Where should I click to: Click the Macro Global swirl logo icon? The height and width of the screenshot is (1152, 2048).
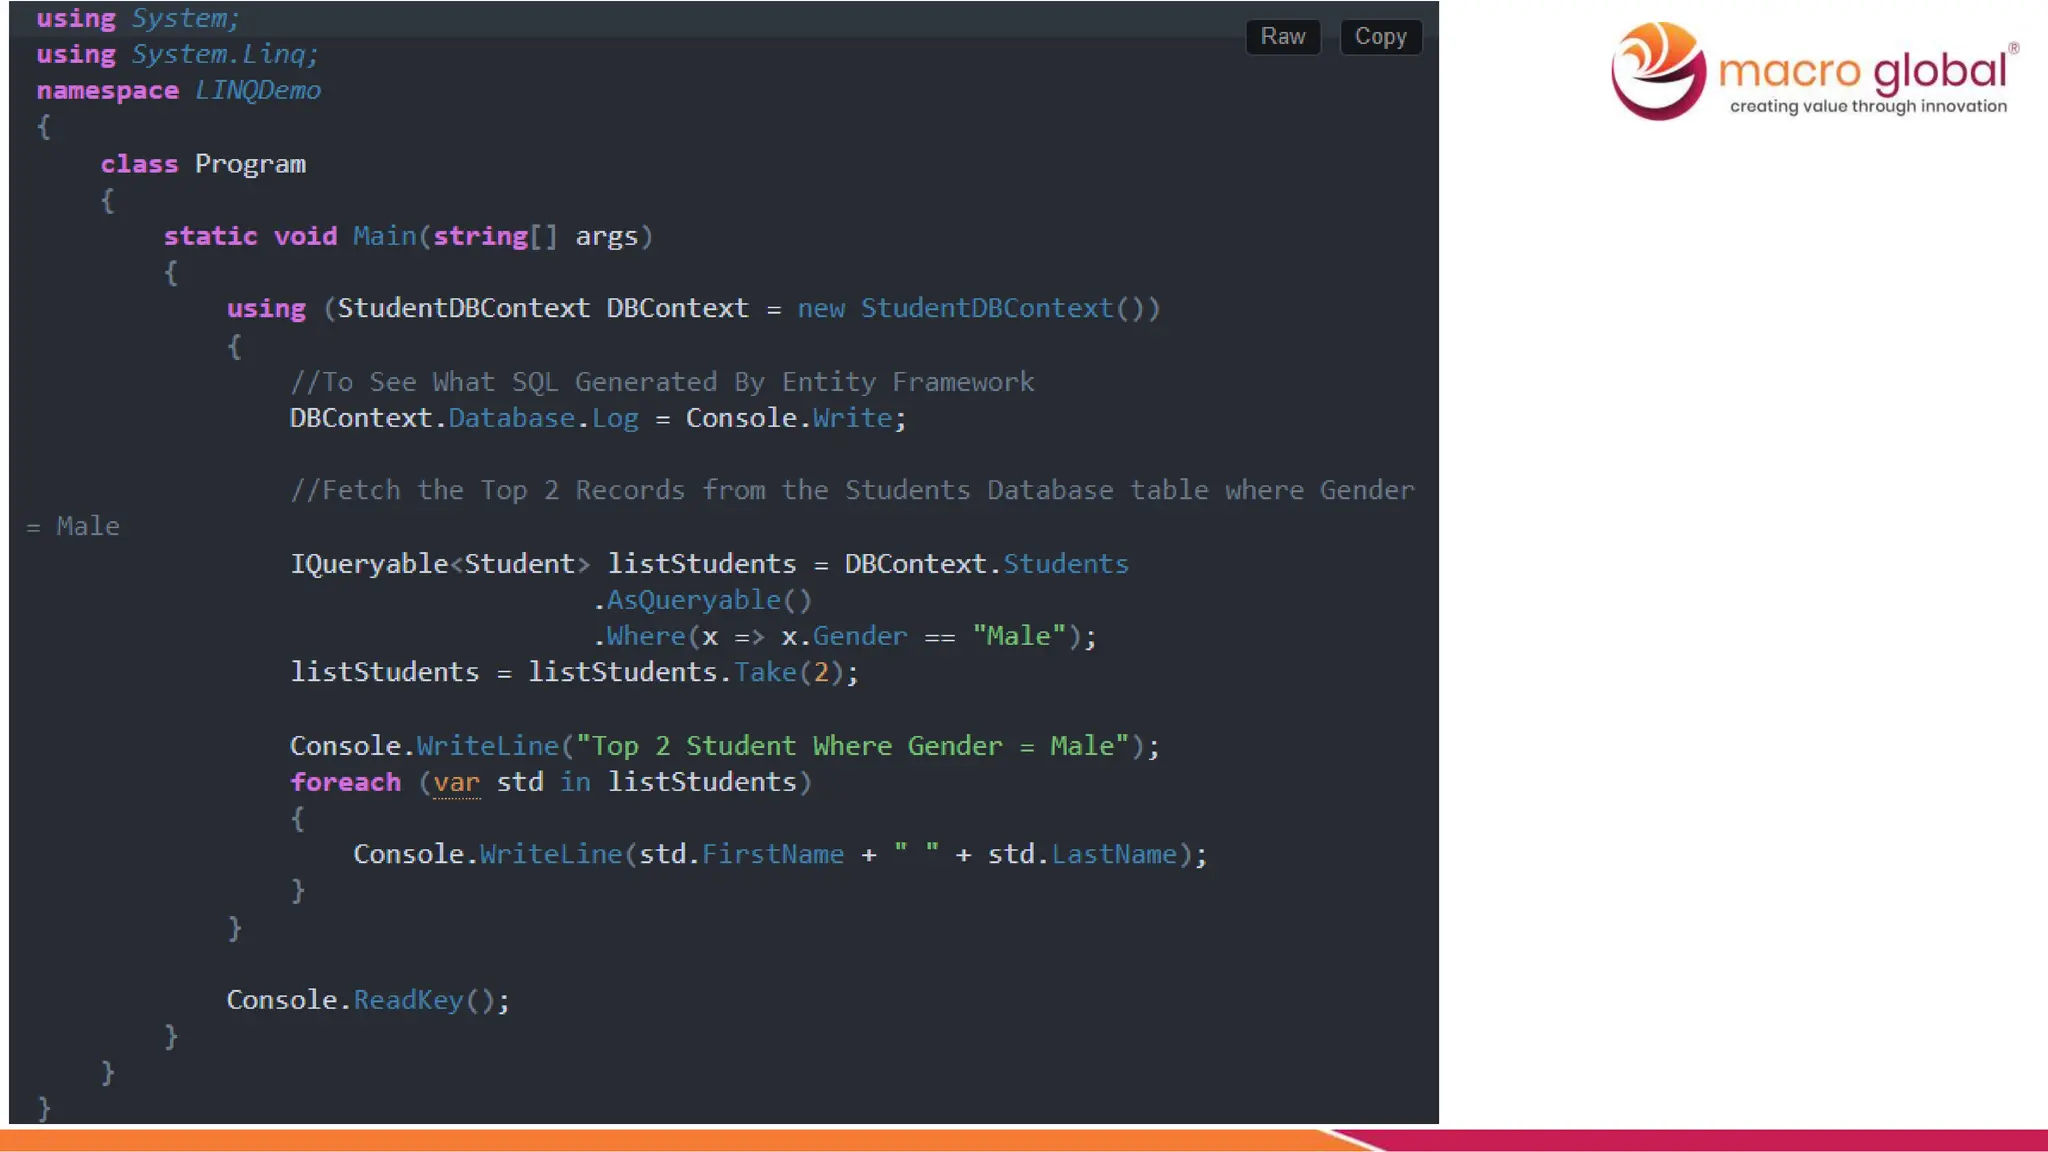(1659, 70)
